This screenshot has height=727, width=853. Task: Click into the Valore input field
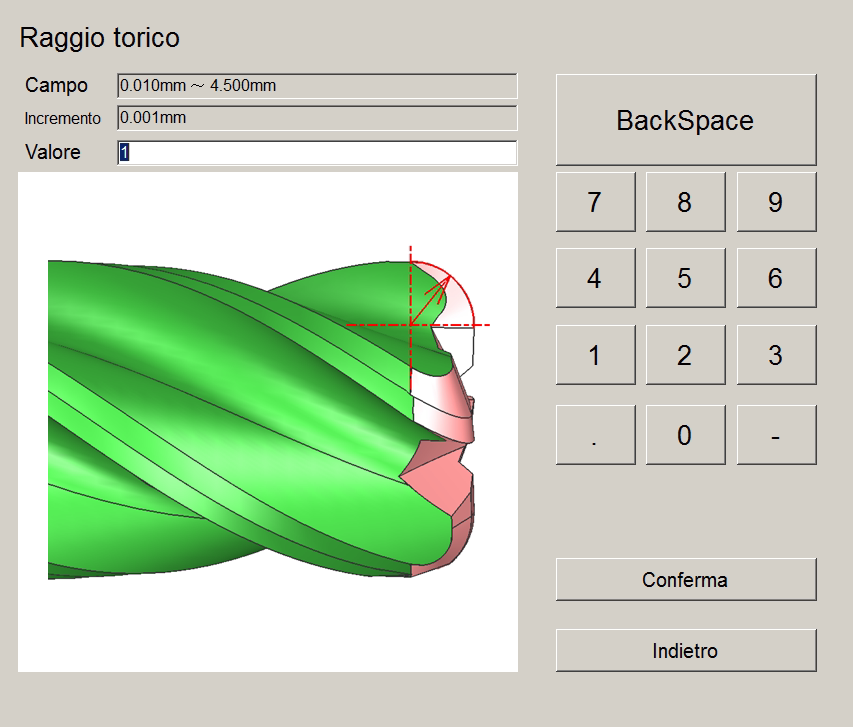[317, 152]
